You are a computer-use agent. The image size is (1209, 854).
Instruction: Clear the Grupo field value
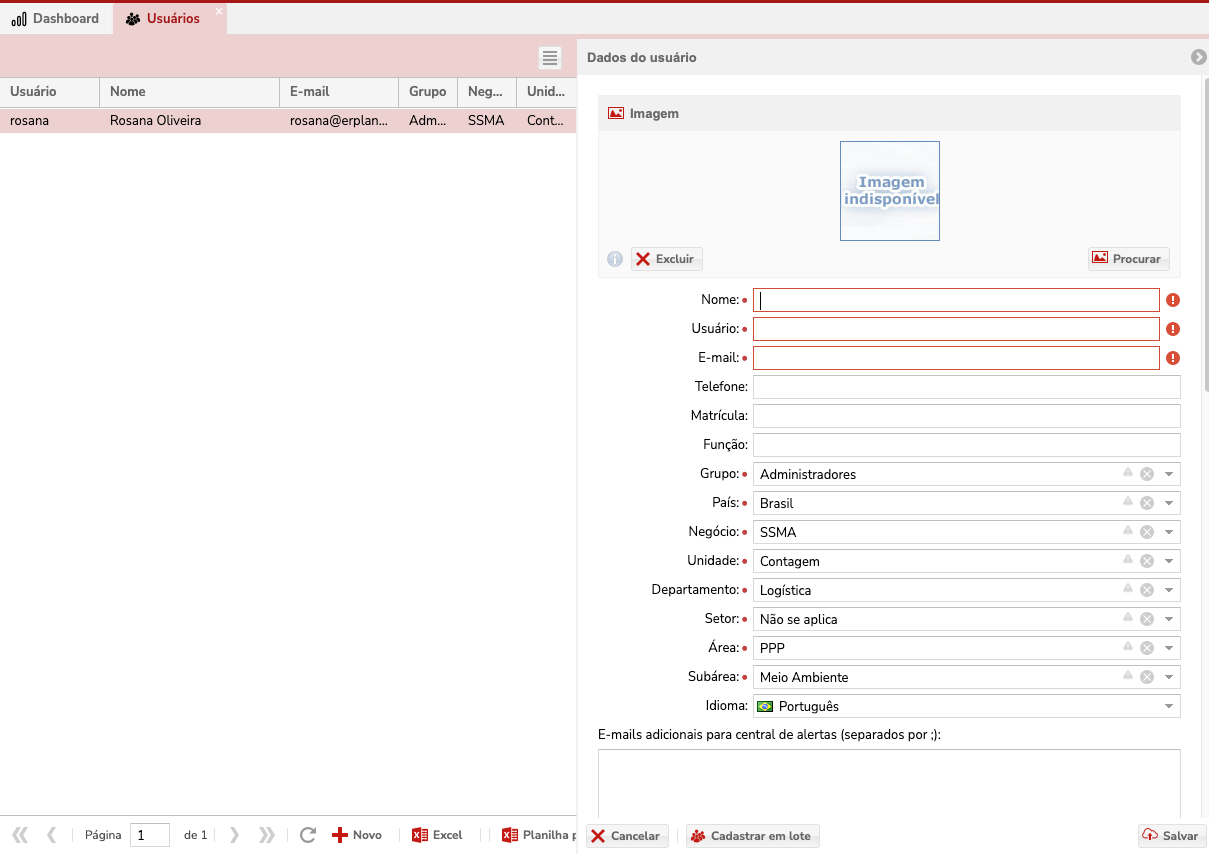1147,474
